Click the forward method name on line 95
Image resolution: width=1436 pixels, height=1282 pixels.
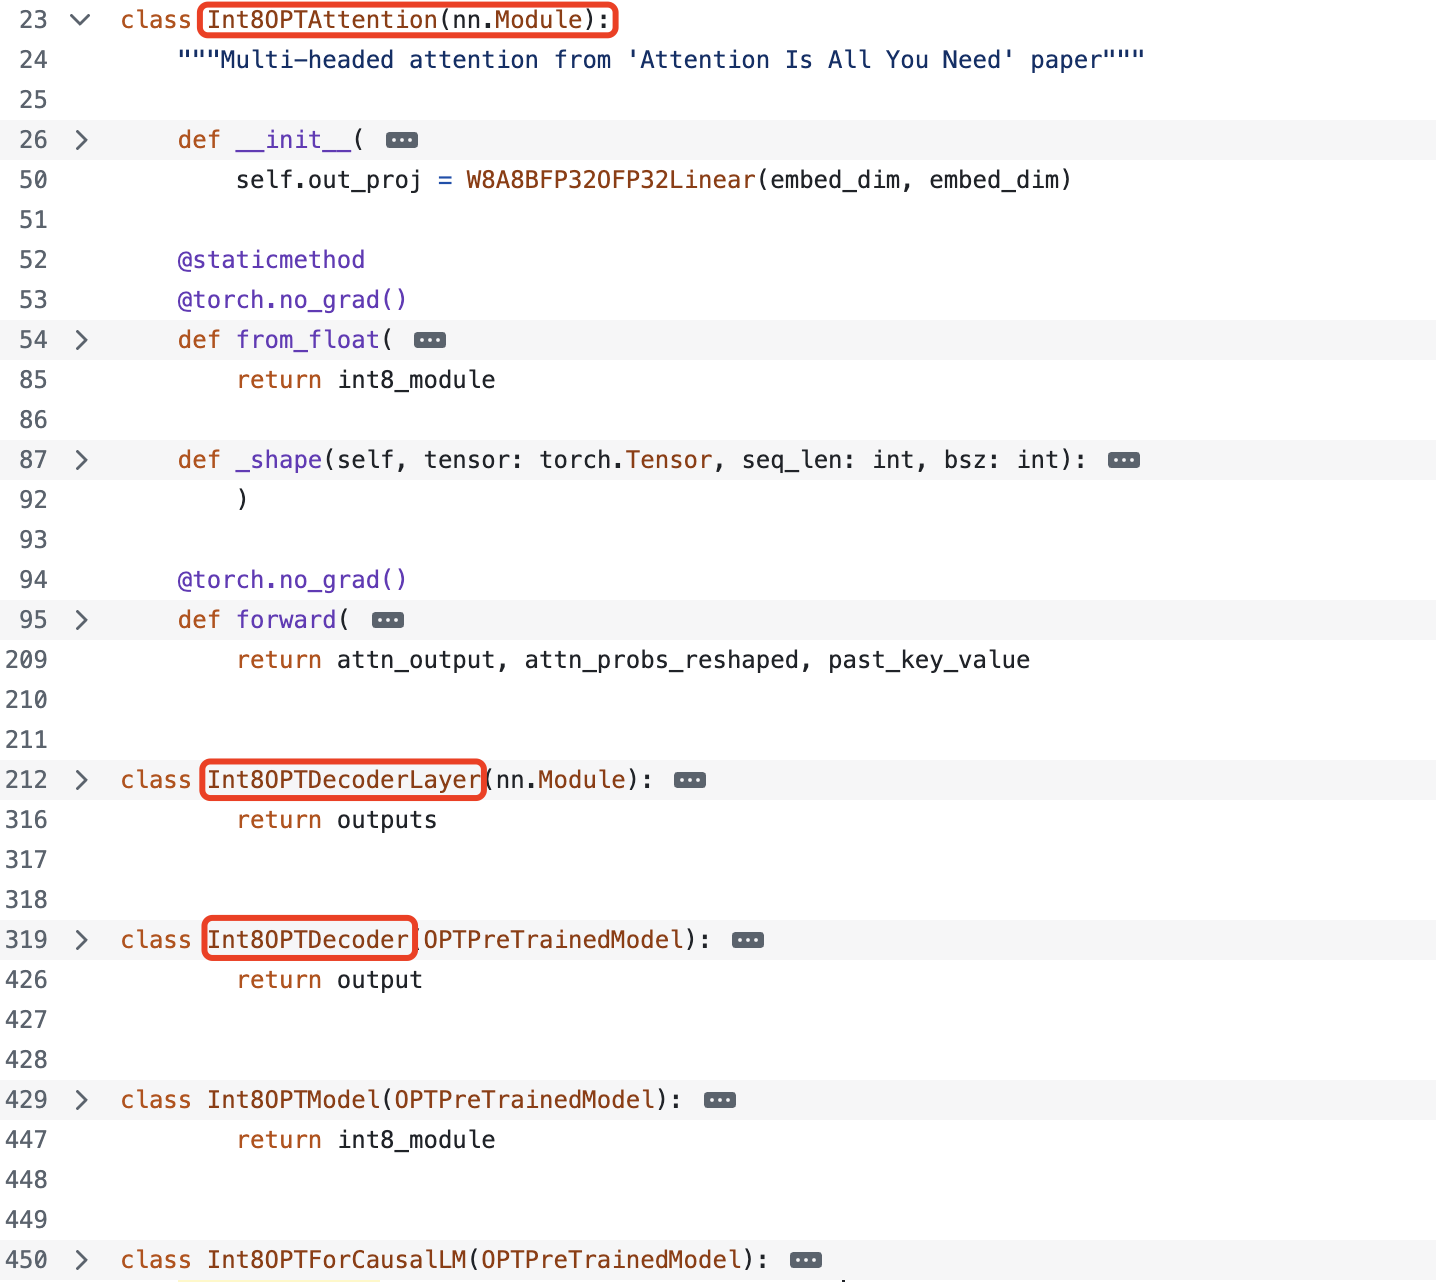pos(286,620)
